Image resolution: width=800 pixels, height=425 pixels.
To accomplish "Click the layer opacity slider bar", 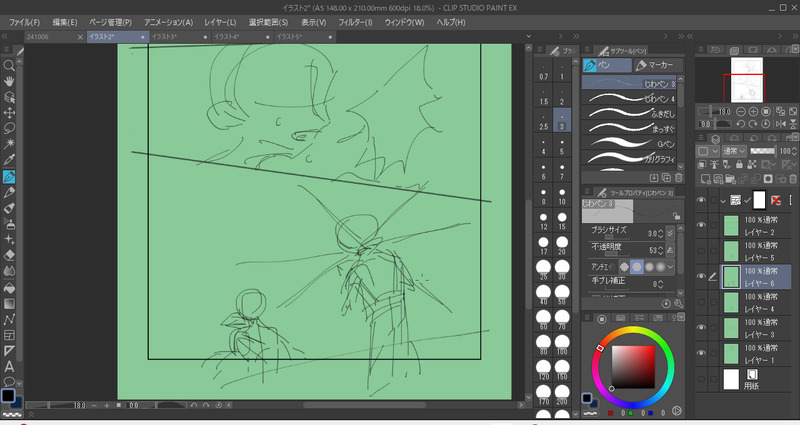I will pyautogui.click(x=762, y=151).
